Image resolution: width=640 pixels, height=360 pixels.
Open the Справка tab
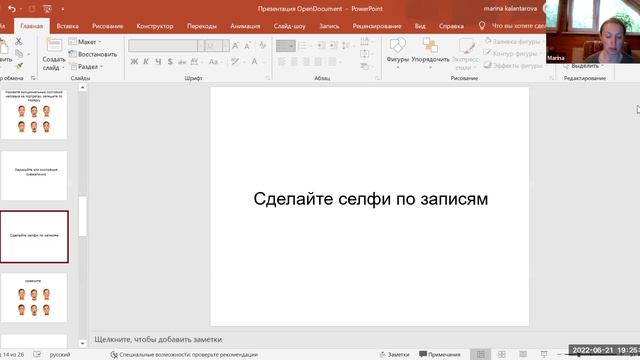(451, 26)
